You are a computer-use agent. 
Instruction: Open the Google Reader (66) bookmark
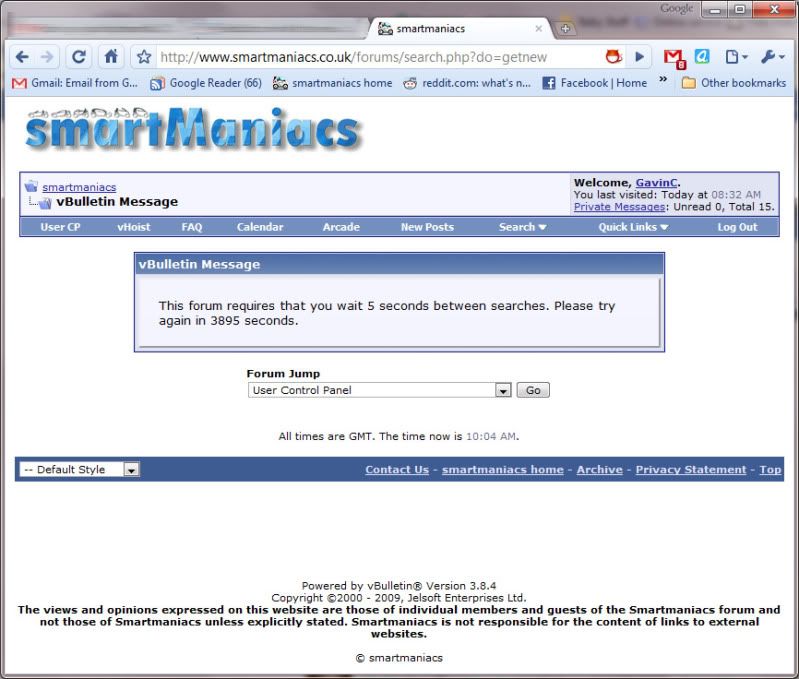pos(206,83)
